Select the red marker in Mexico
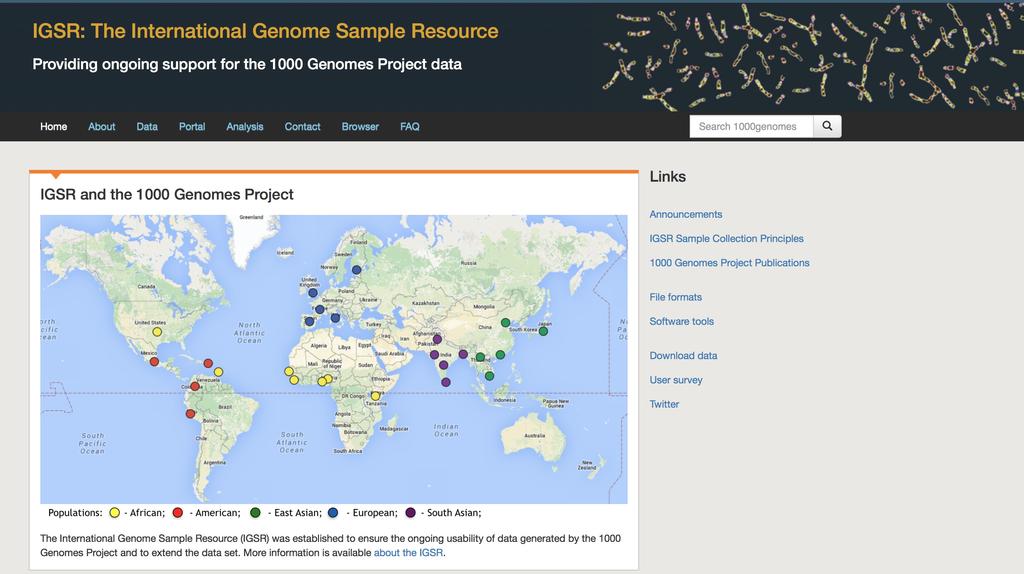 coord(154,361)
